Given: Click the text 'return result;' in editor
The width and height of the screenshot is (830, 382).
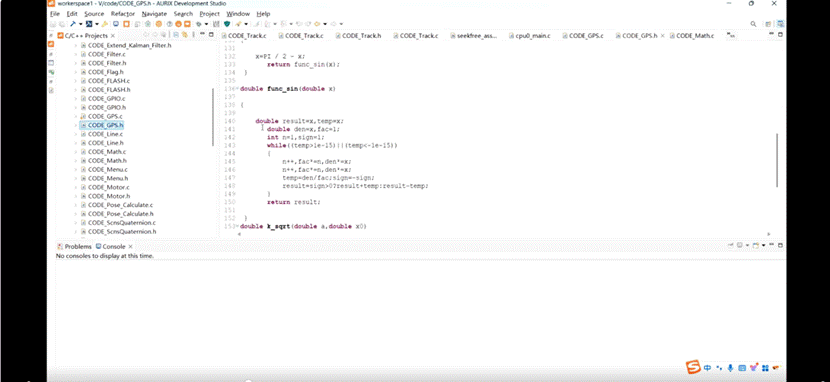Looking at the screenshot, I should tap(294, 202).
